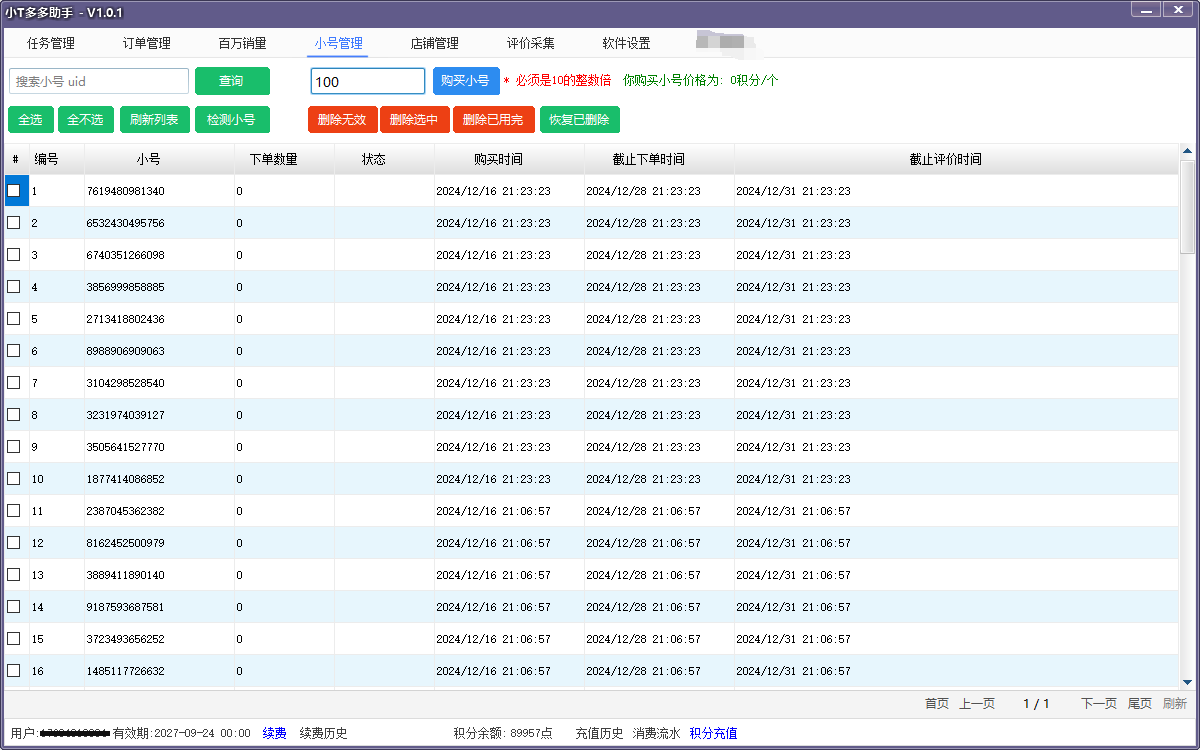Go to first page with 首页
Screen dimensions: 1200x750
937,704
